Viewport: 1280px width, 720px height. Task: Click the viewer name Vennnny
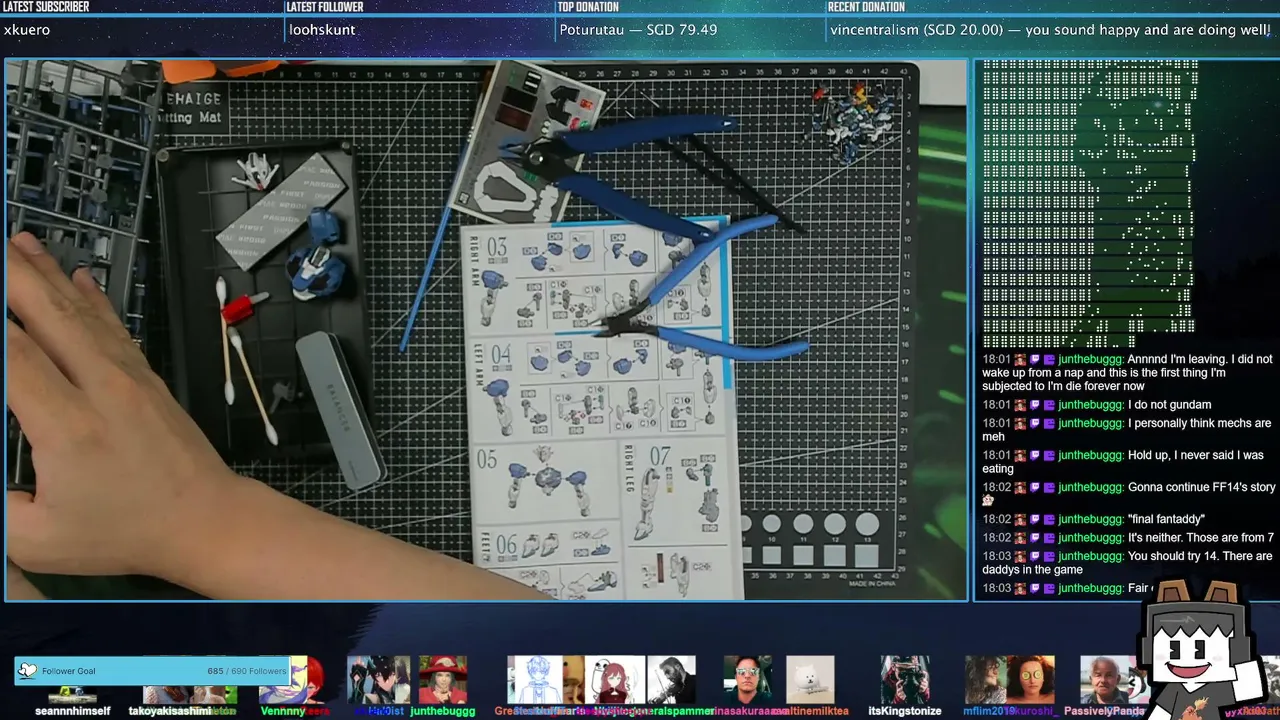click(281, 711)
